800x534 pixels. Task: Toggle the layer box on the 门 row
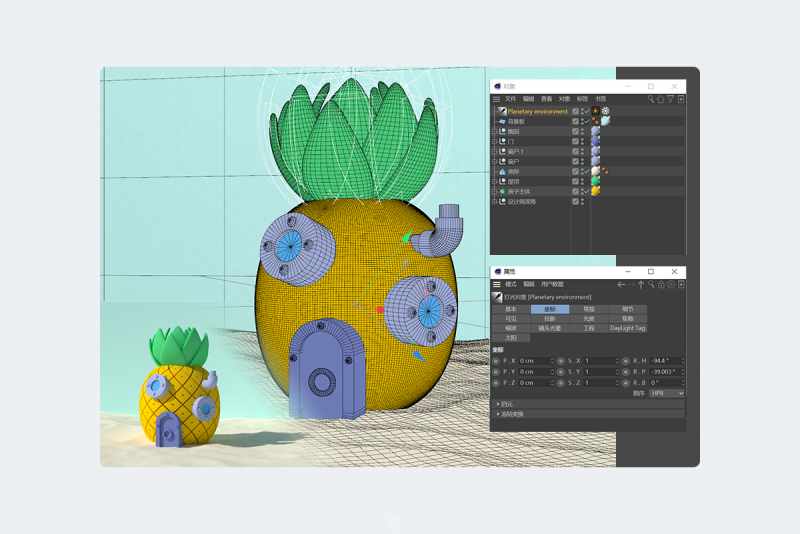575,141
